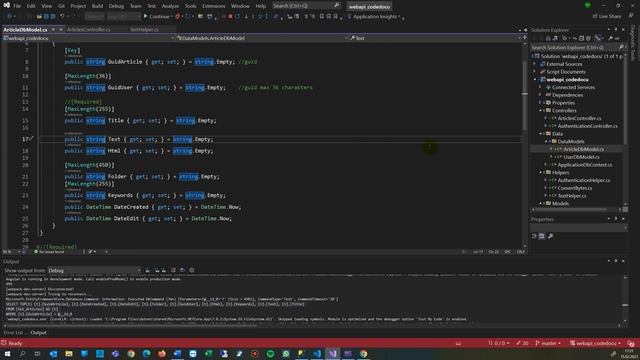Switch to the ArticlesController.cs tab
This screenshot has width=640, height=360.
(89, 29)
